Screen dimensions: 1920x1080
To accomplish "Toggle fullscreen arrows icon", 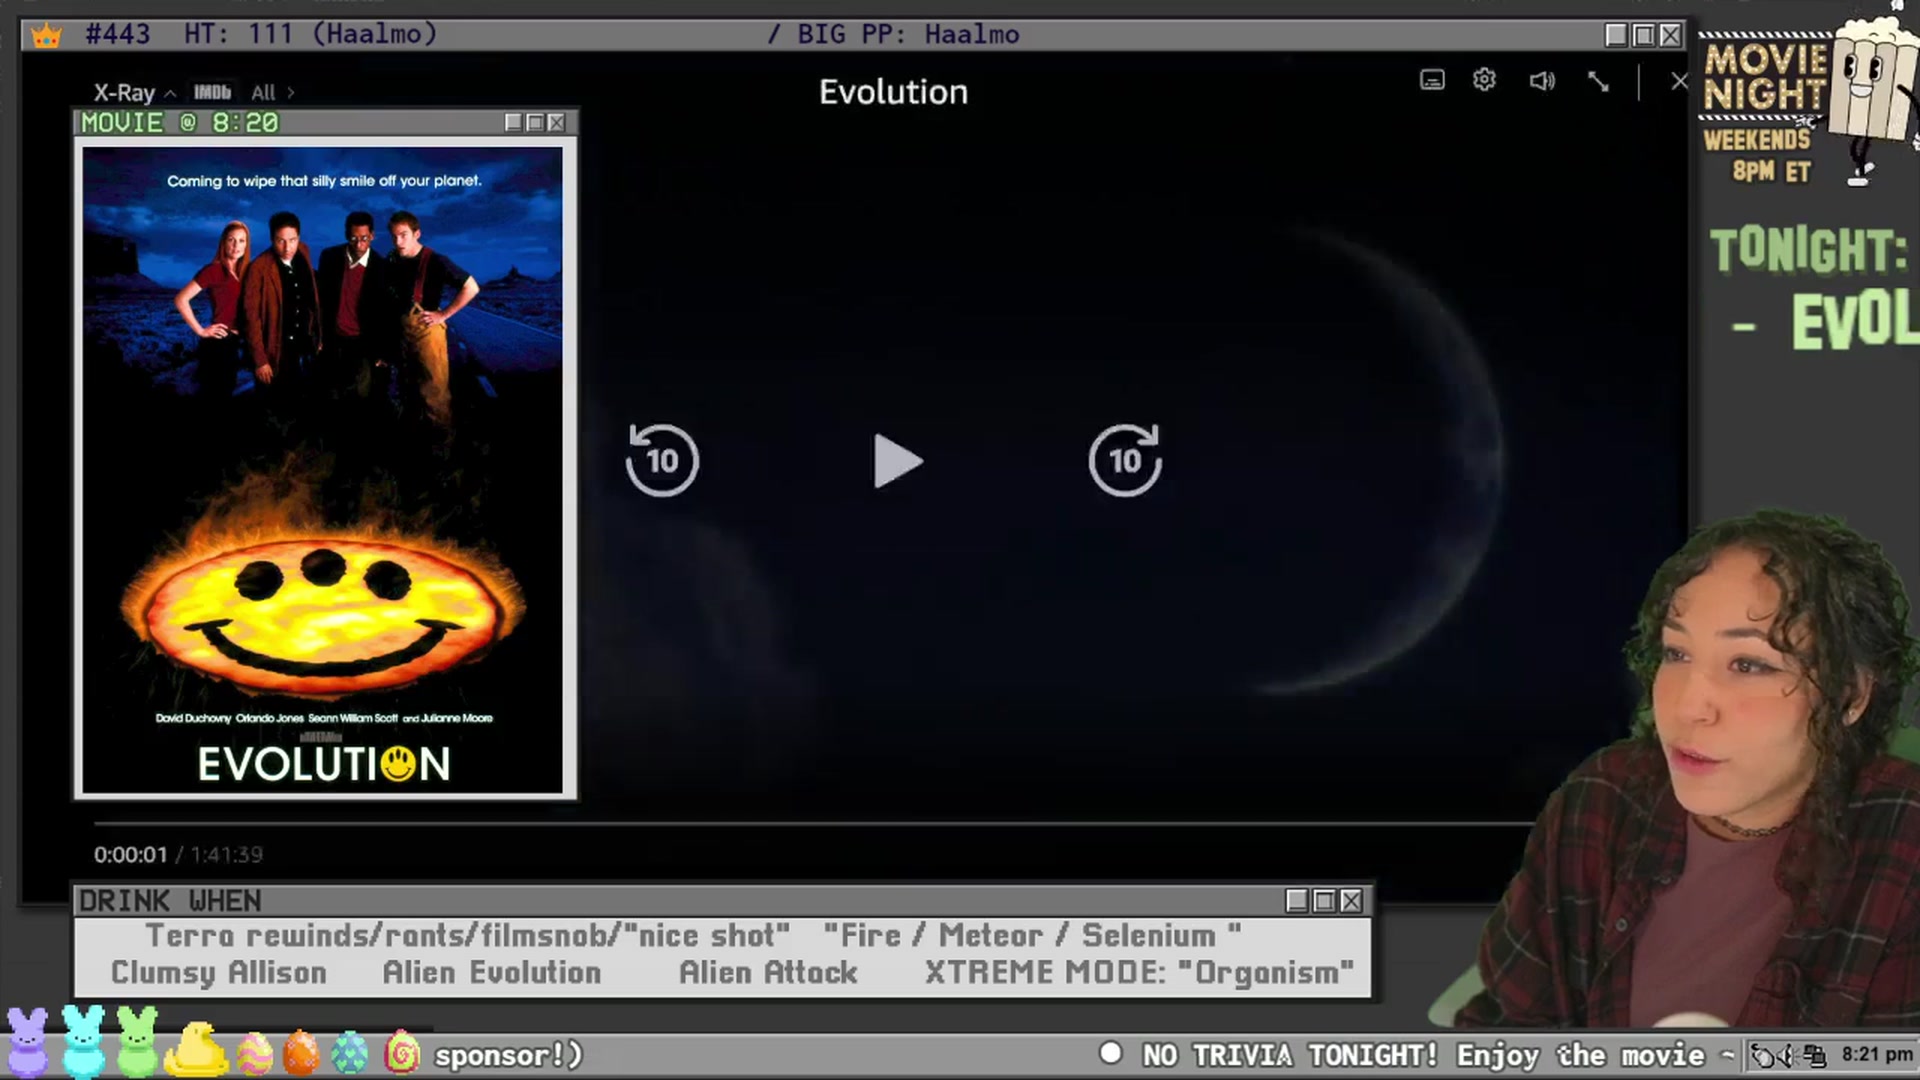I will 1598,81.
